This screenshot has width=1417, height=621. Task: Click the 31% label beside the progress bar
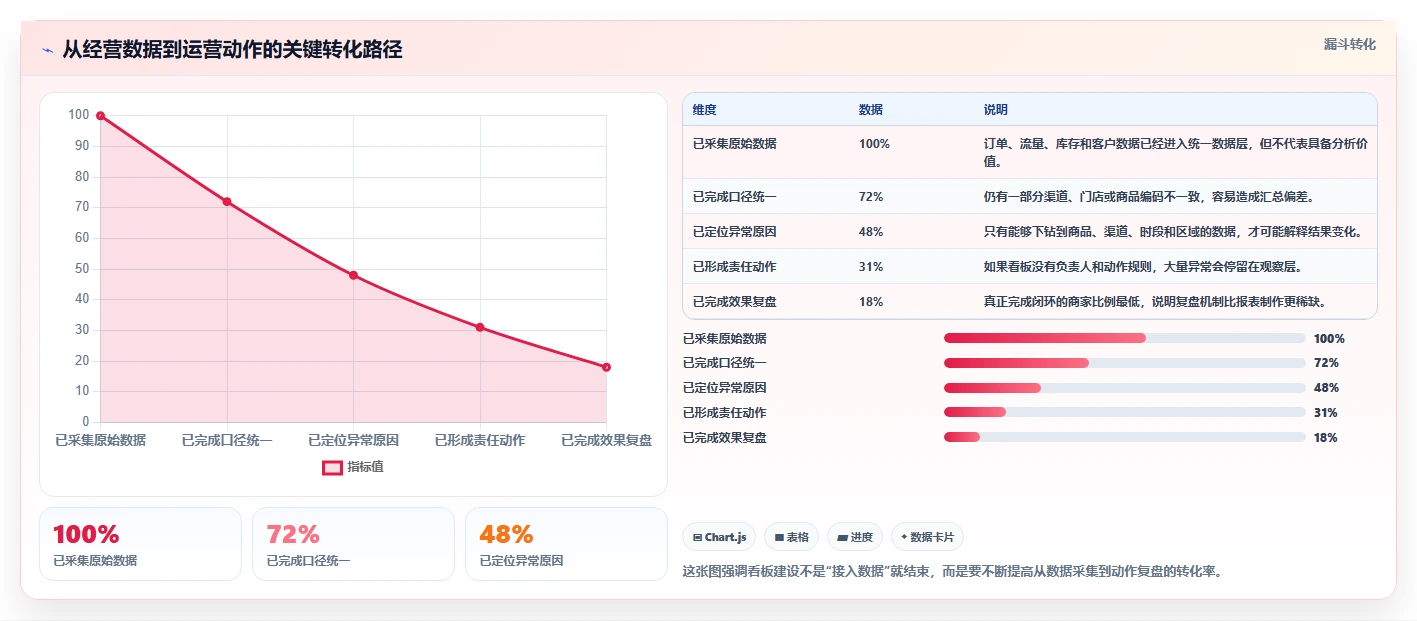[x=1326, y=413]
